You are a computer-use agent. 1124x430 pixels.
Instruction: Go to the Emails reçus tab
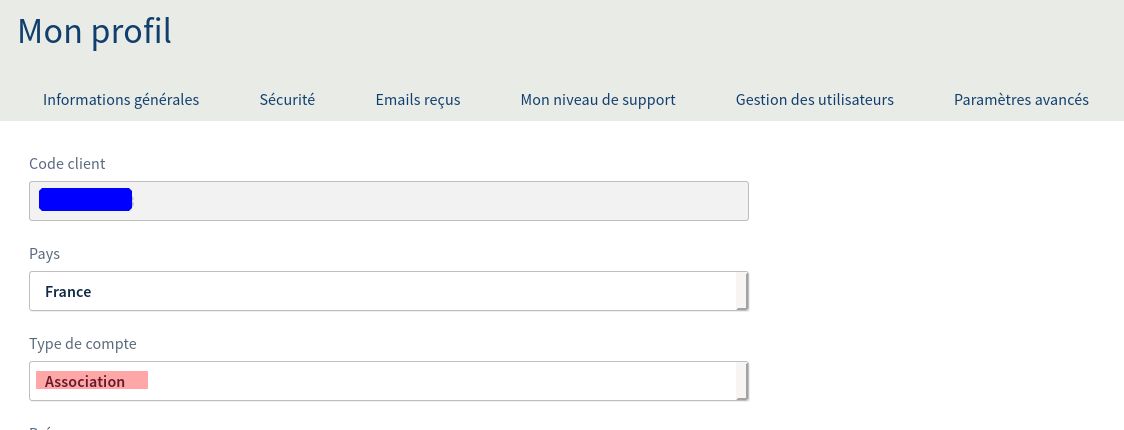point(418,100)
